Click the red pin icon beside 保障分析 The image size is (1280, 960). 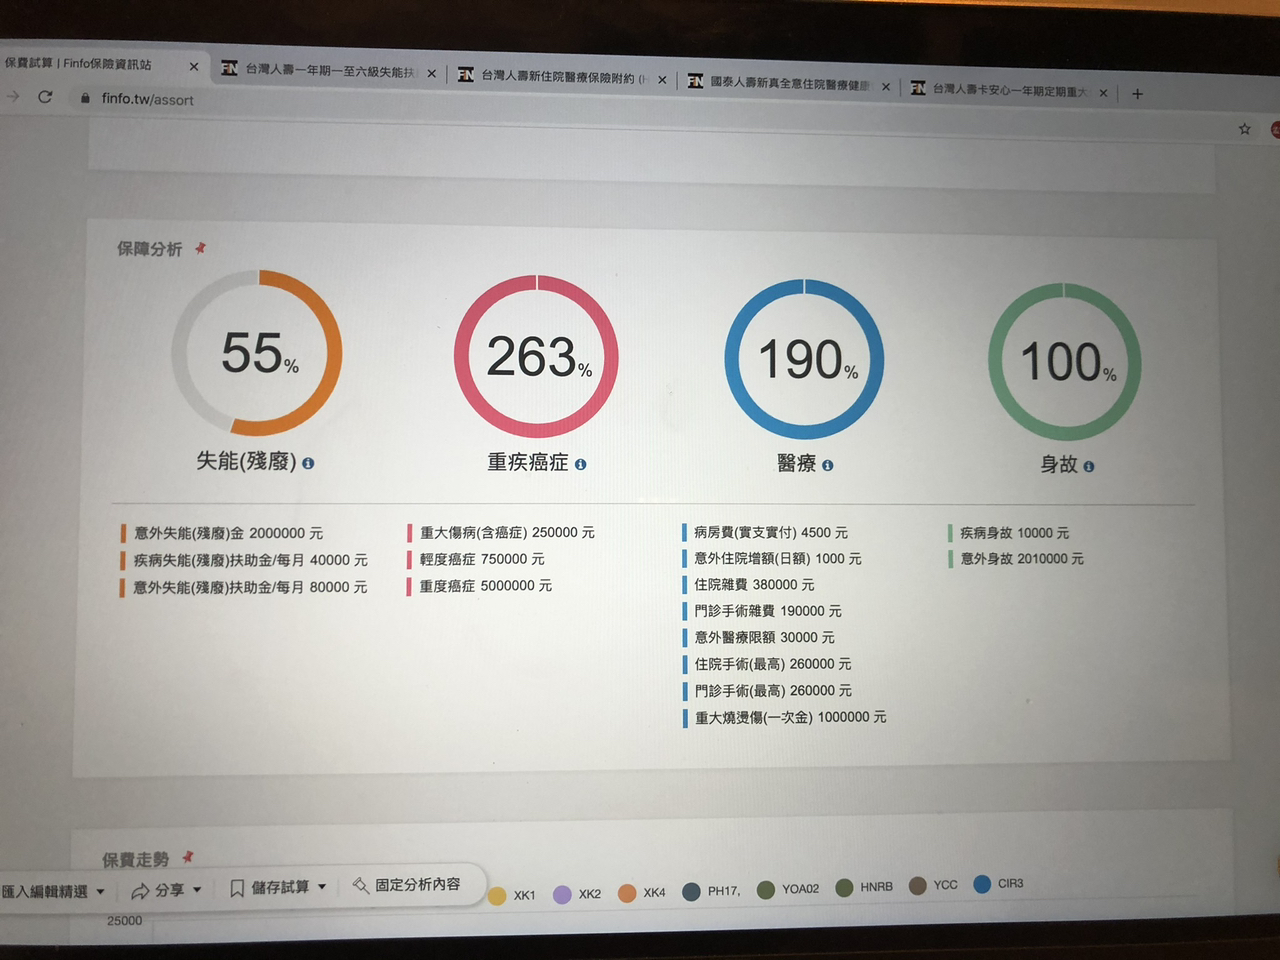tap(199, 247)
